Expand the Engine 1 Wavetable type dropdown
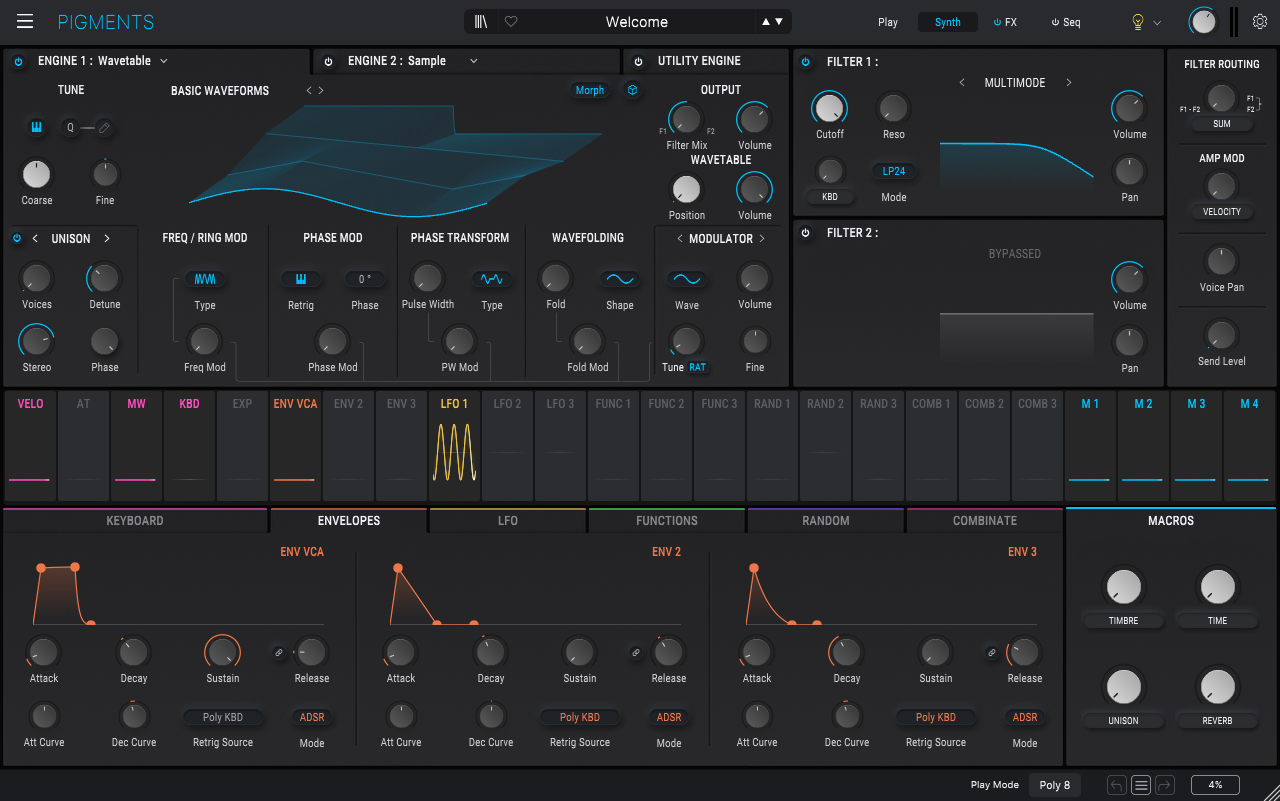This screenshot has height=801, width=1280. click(164, 61)
